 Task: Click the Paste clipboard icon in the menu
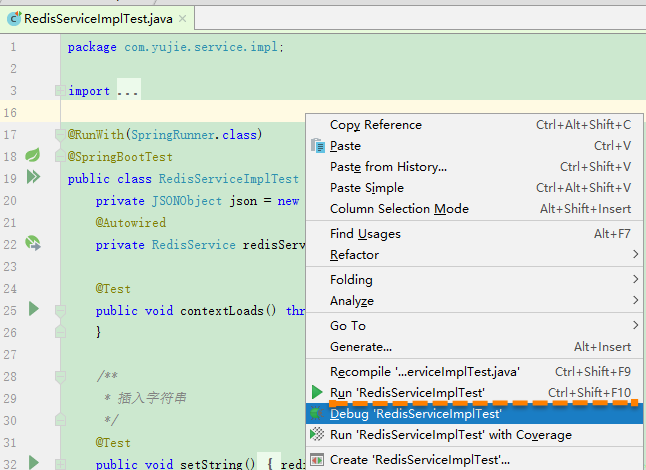[318, 146]
